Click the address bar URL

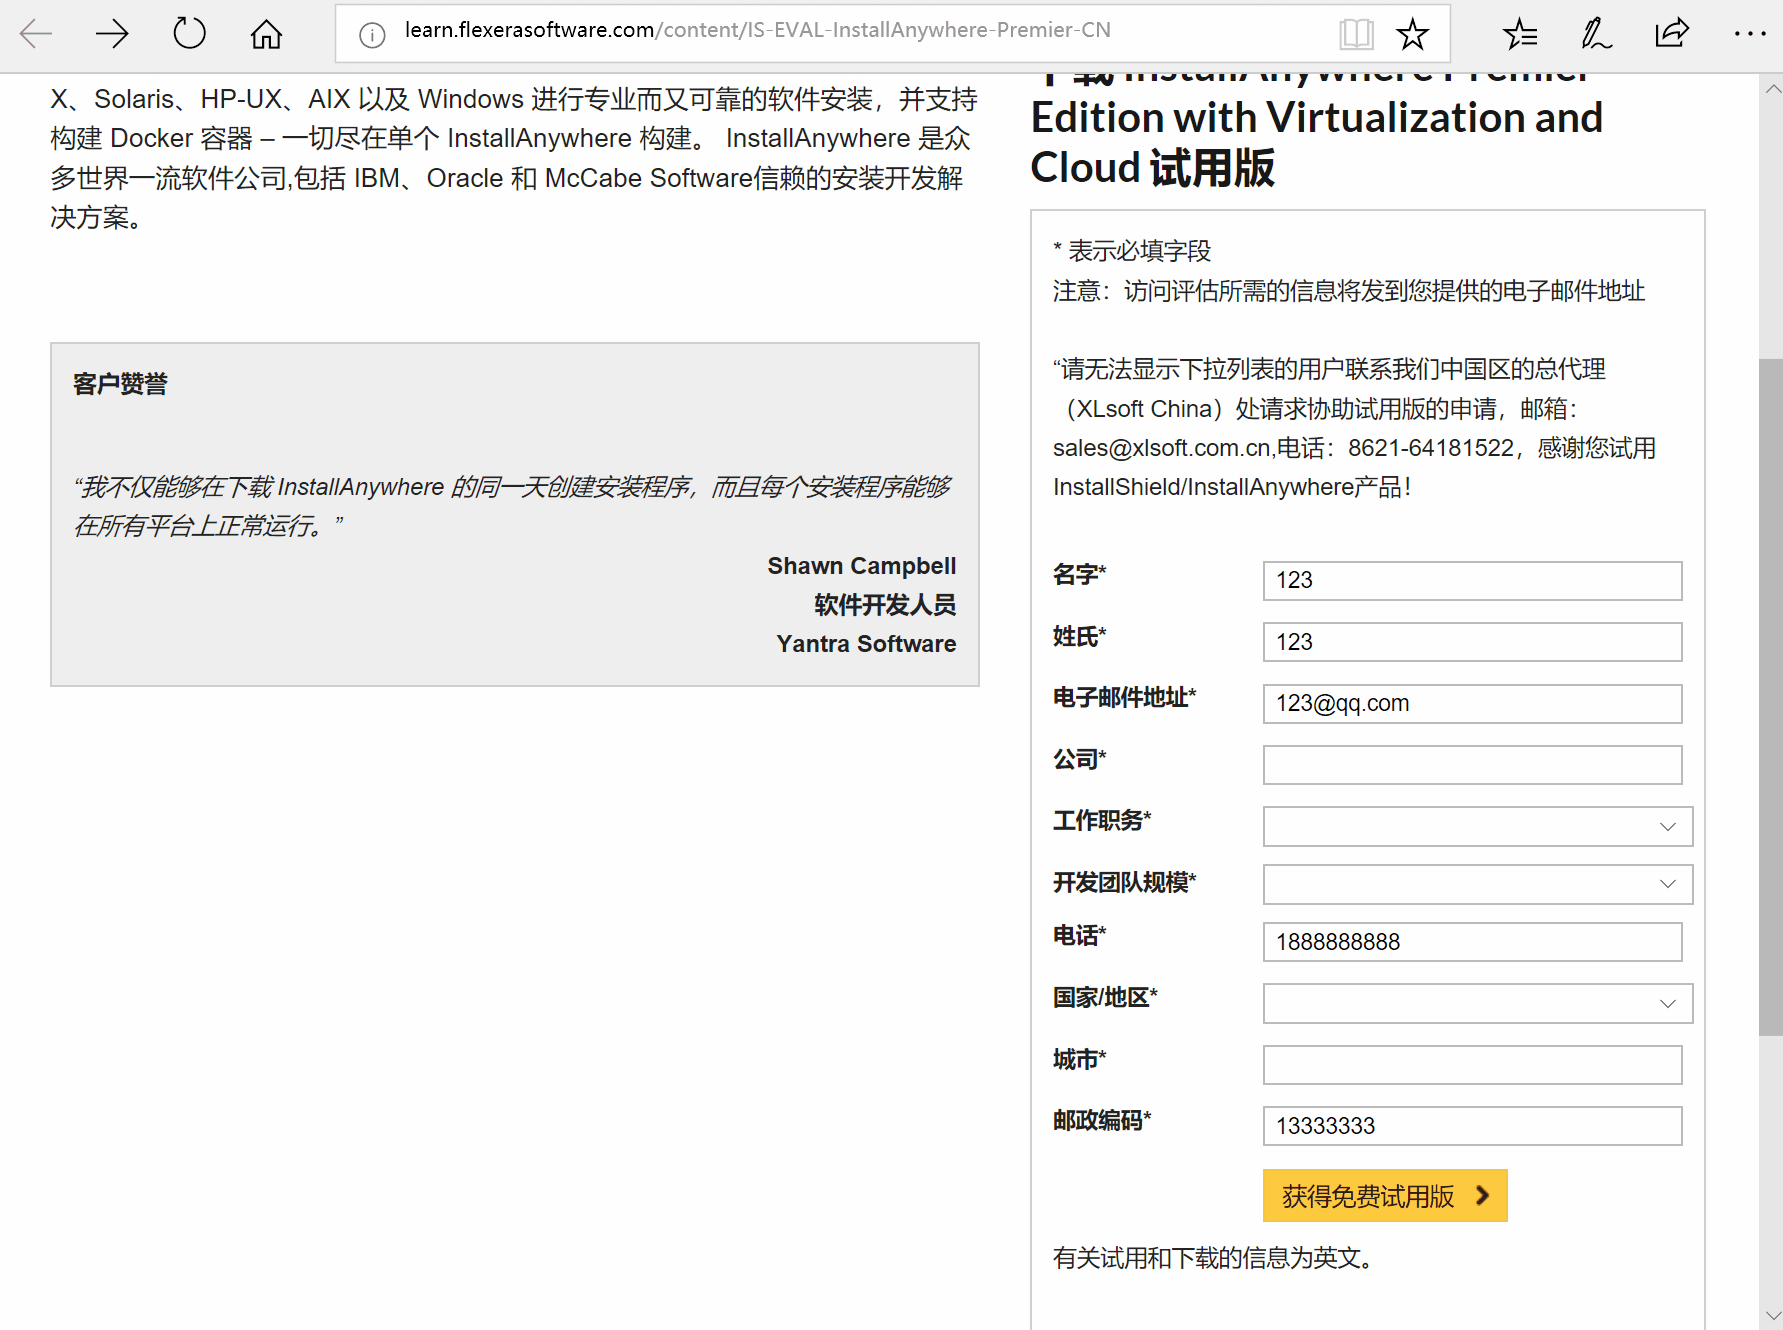757,30
